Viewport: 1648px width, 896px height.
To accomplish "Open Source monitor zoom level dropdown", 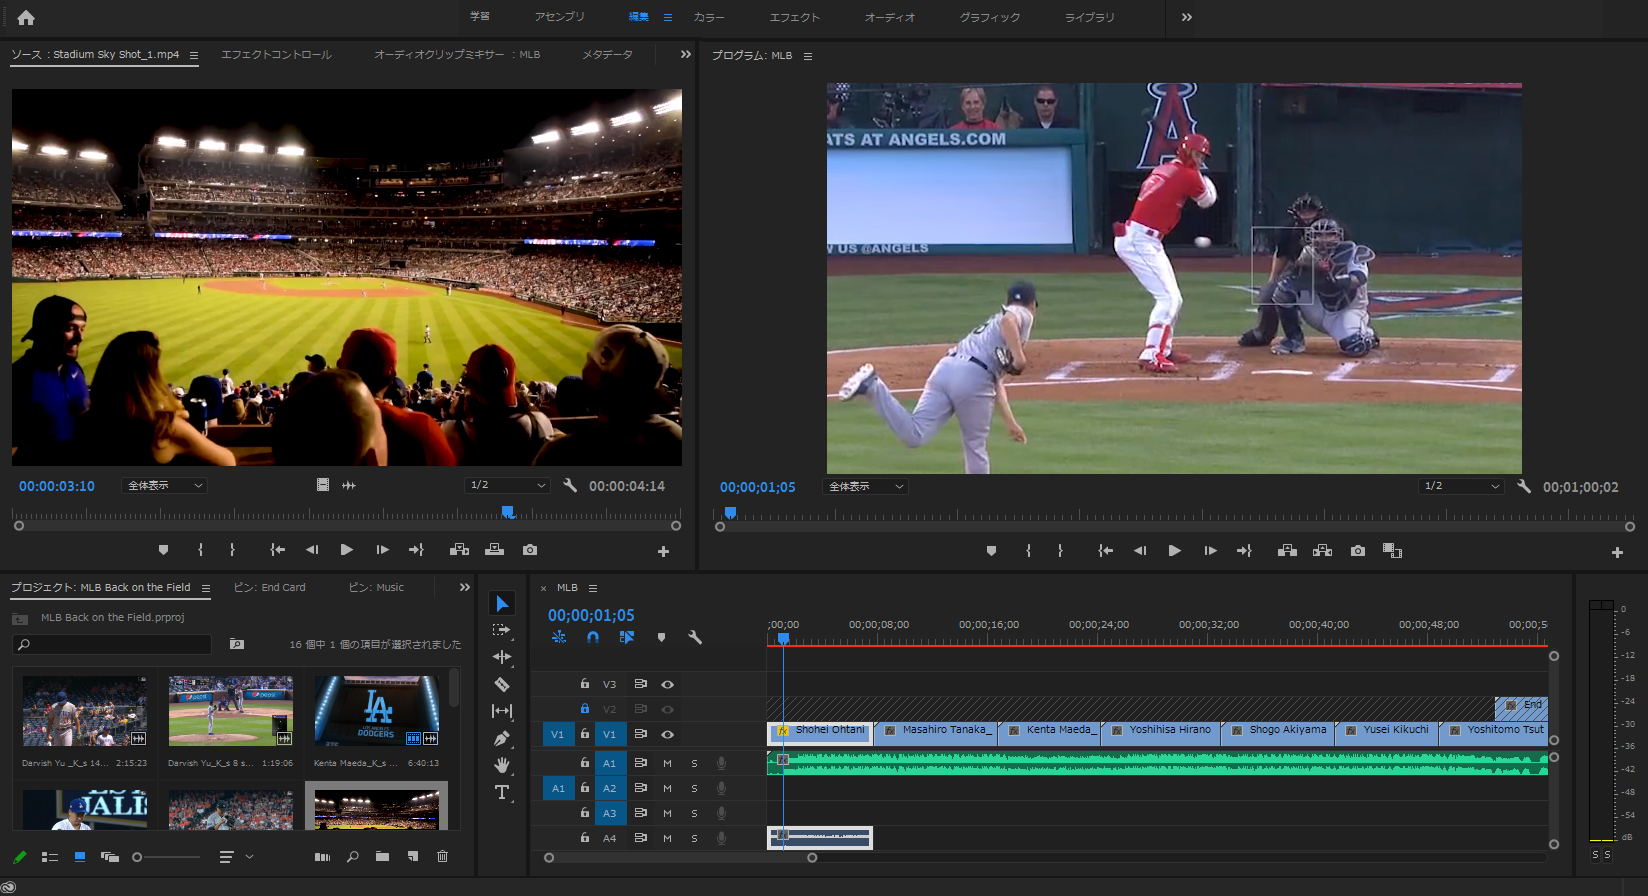I will 165,485.
